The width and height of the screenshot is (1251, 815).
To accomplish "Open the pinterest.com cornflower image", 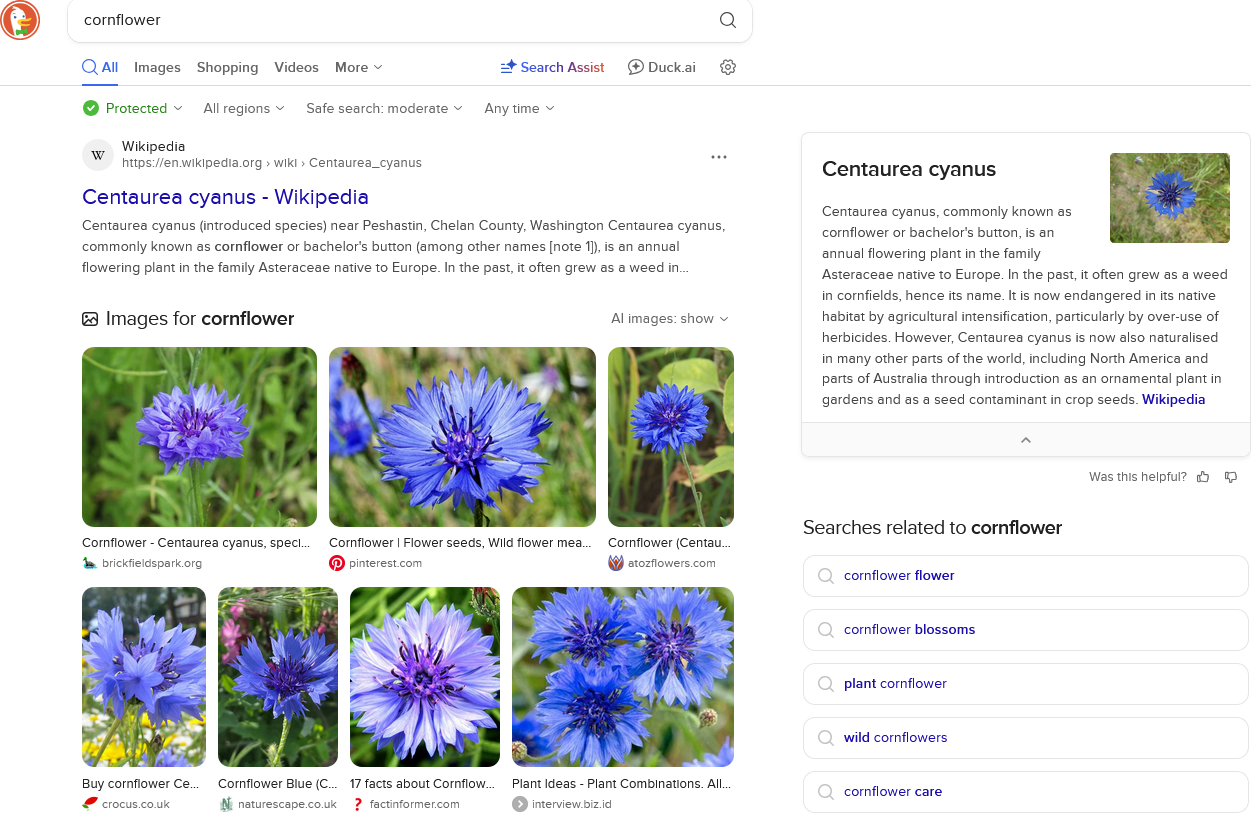I will point(462,437).
